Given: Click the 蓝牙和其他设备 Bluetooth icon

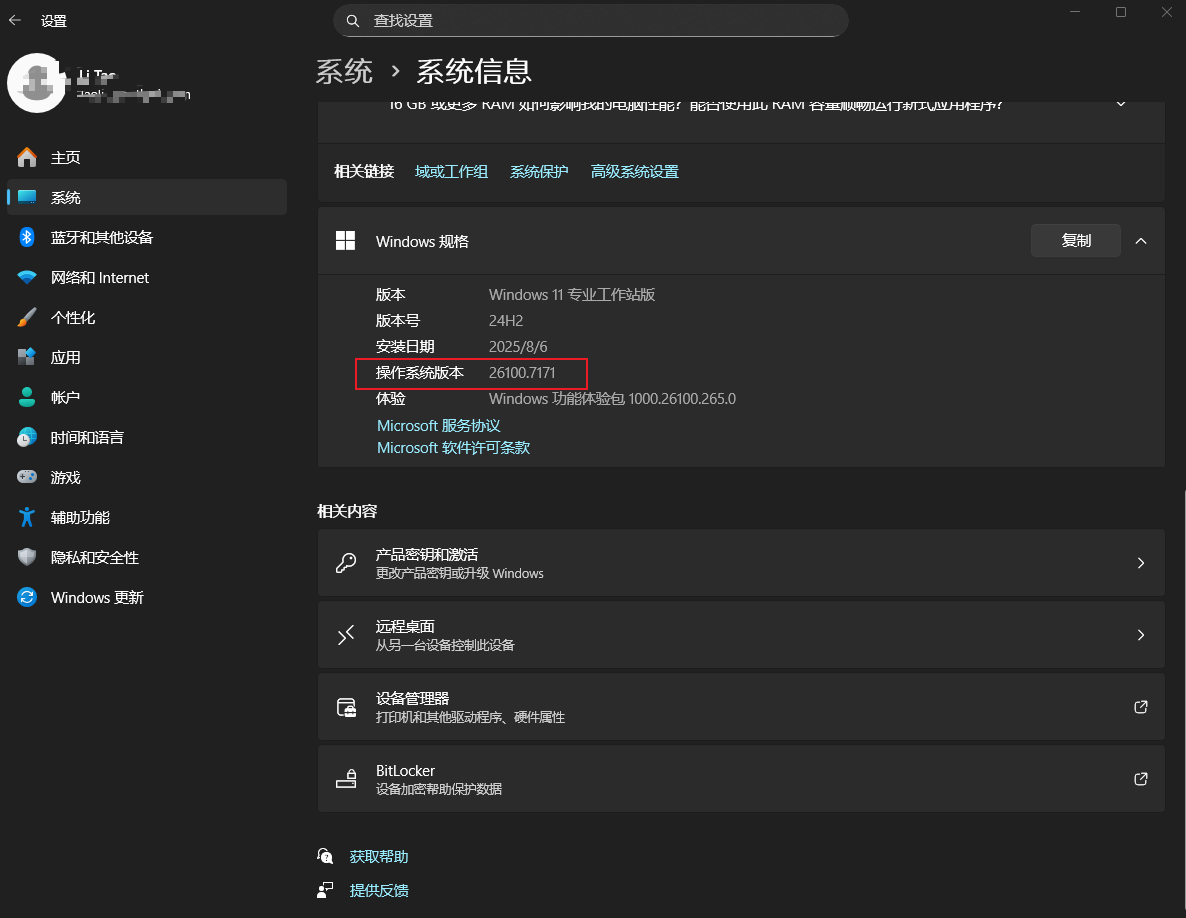Looking at the screenshot, I should click(26, 237).
